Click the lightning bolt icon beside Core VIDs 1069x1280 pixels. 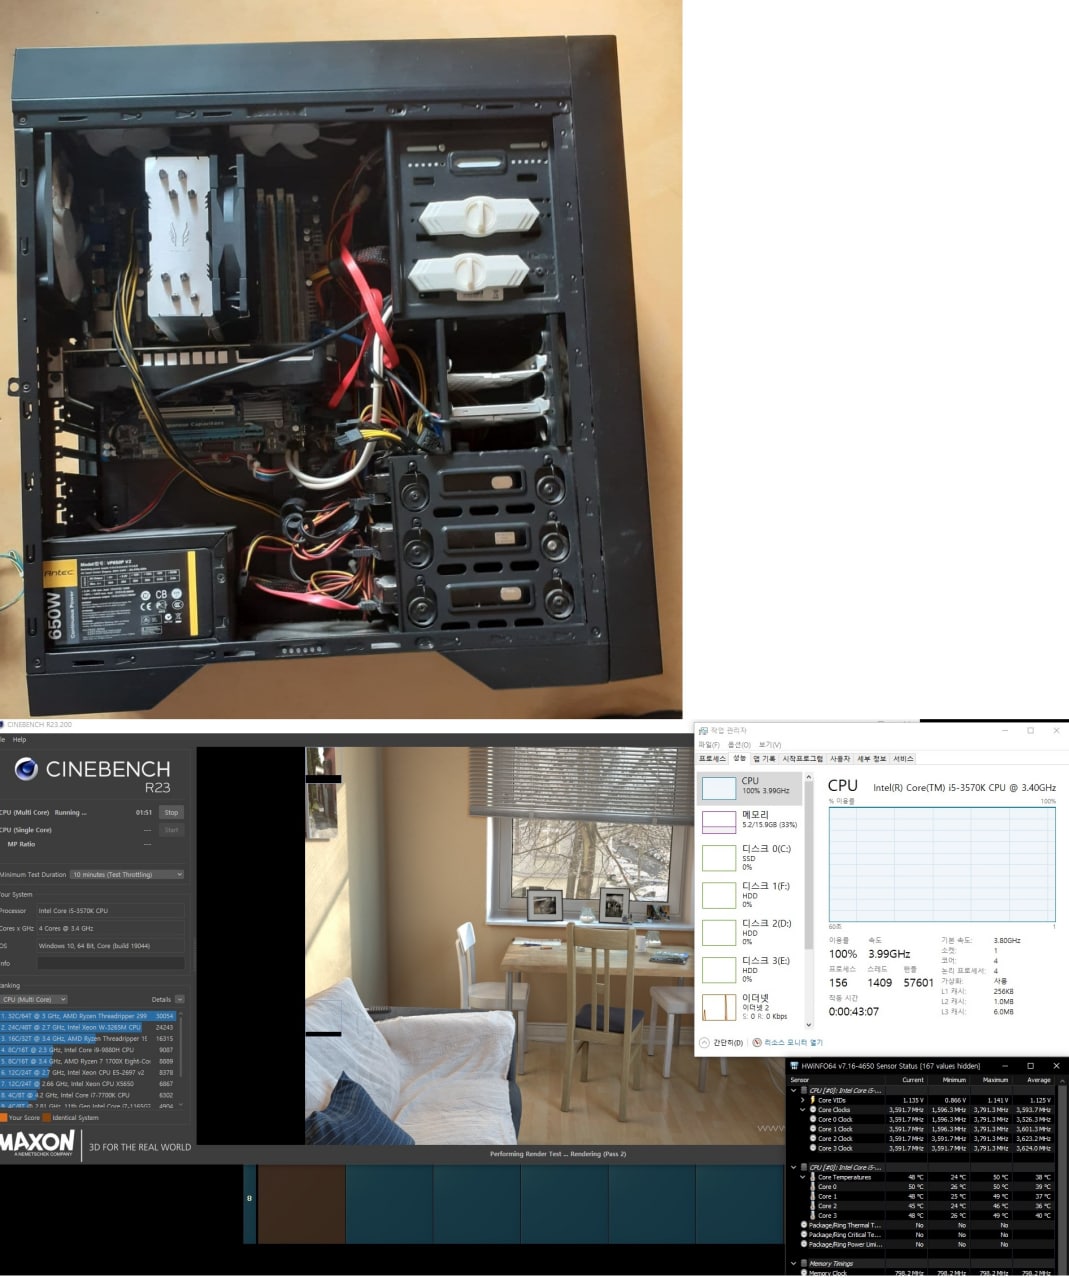coord(813,1100)
